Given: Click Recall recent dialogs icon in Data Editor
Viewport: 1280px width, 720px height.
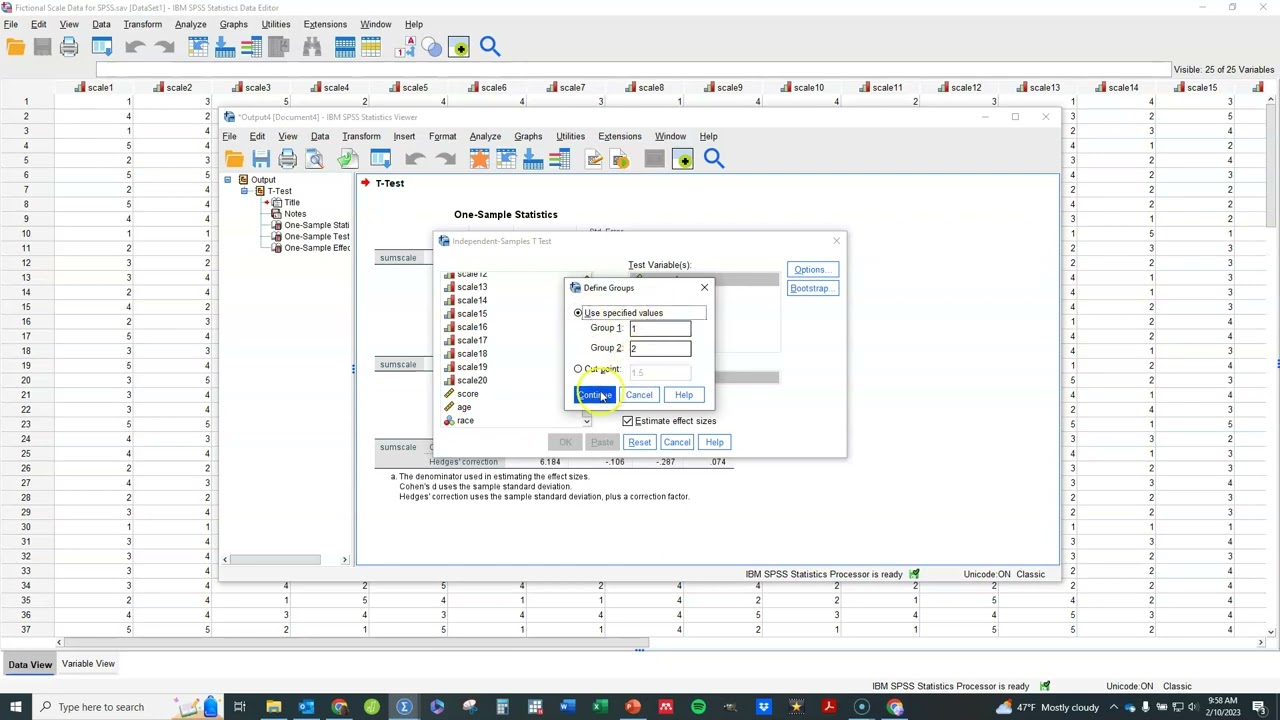Looking at the screenshot, I should [x=102, y=47].
